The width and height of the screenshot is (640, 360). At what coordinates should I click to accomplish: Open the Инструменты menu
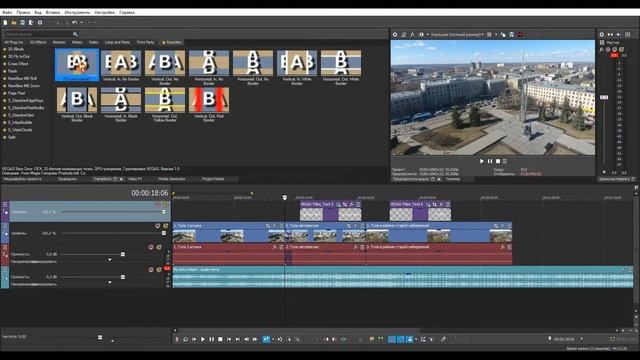coord(77,13)
